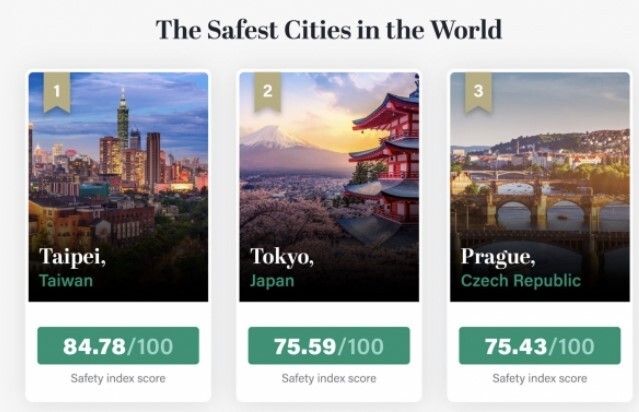Click the 75.43/100 score badge
639x412 pixels.
pyautogui.click(x=540, y=346)
